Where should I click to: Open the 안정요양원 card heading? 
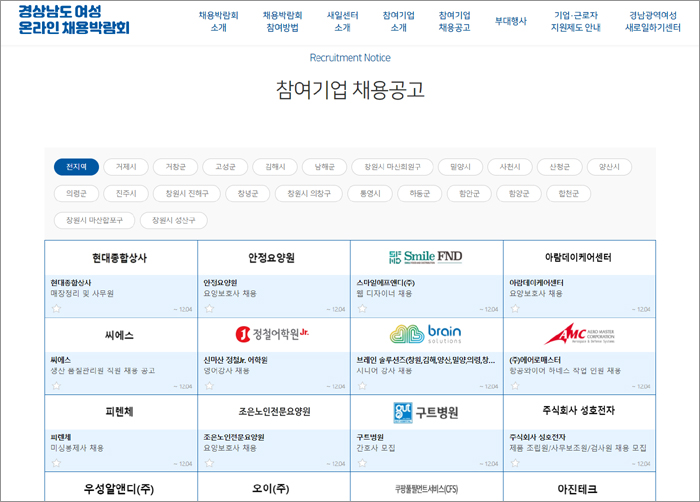pyautogui.click(x=271, y=258)
